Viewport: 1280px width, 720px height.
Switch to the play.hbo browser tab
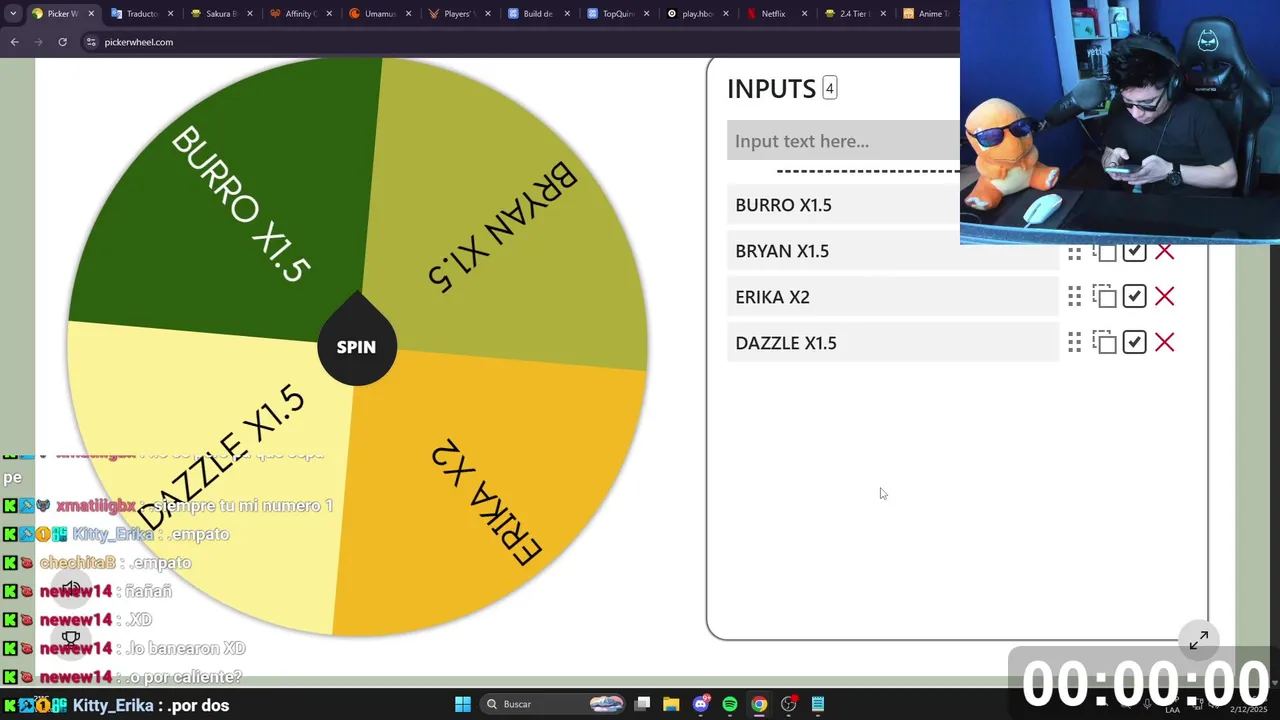(x=697, y=14)
